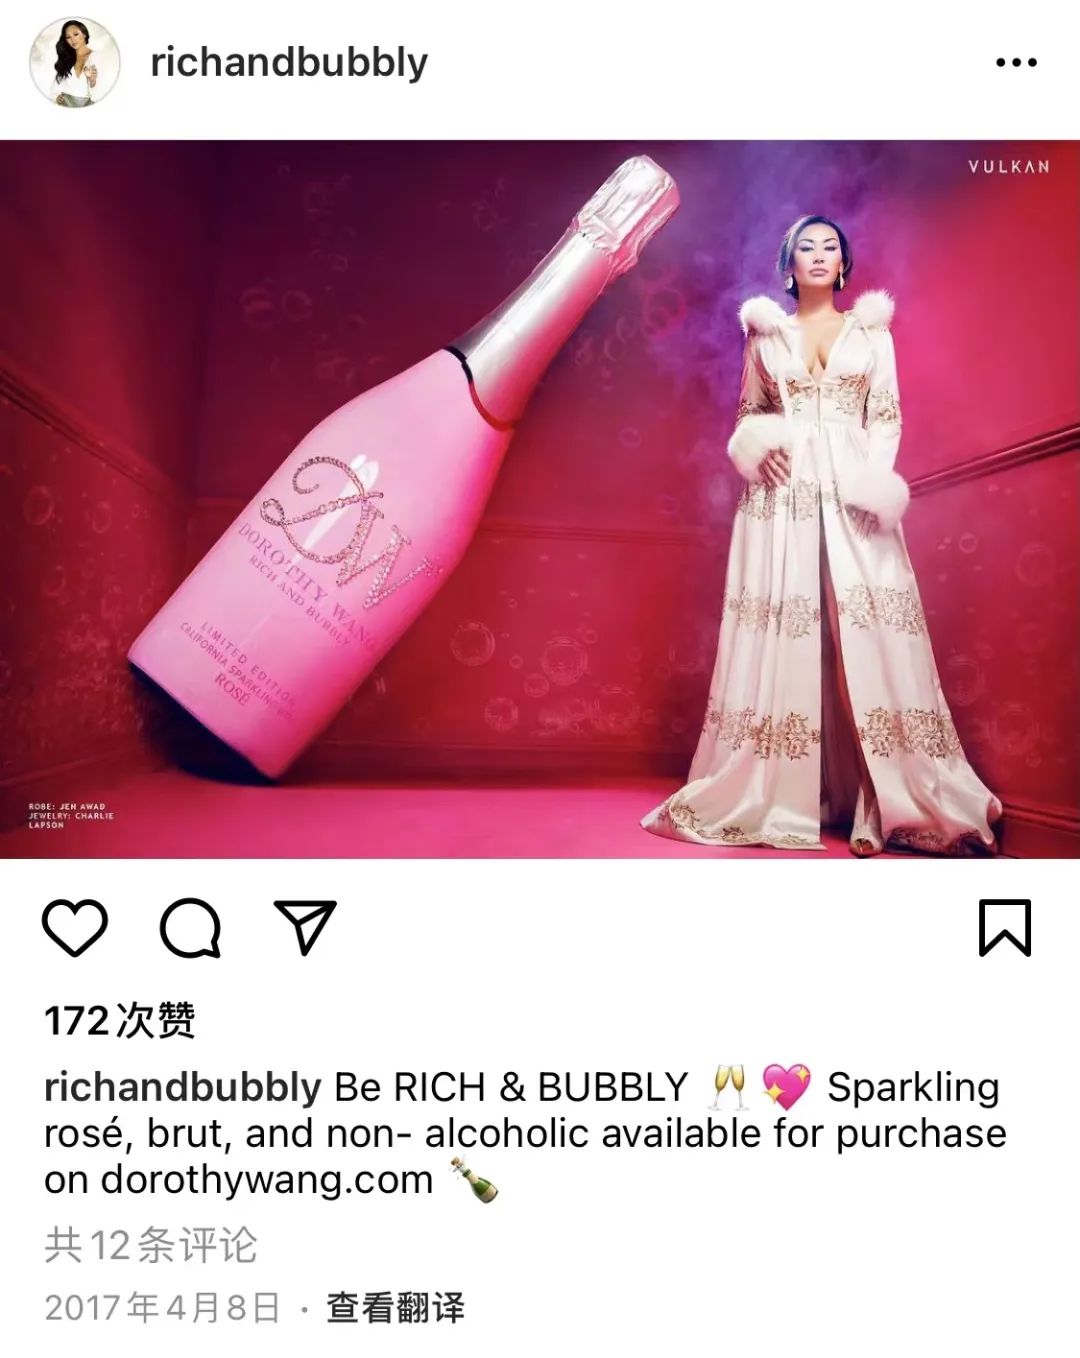Save post with bookmark icon
The width and height of the screenshot is (1080, 1358).
pyautogui.click(x=1004, y=928)
